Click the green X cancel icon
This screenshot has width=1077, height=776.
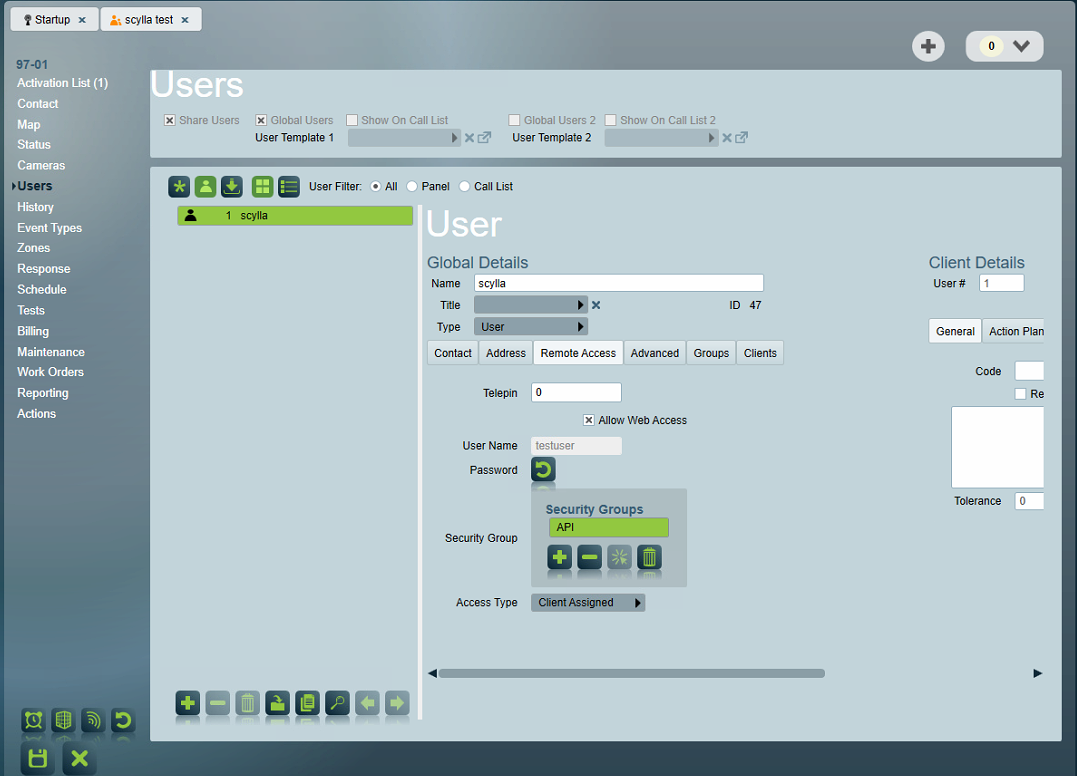point(80,758)
